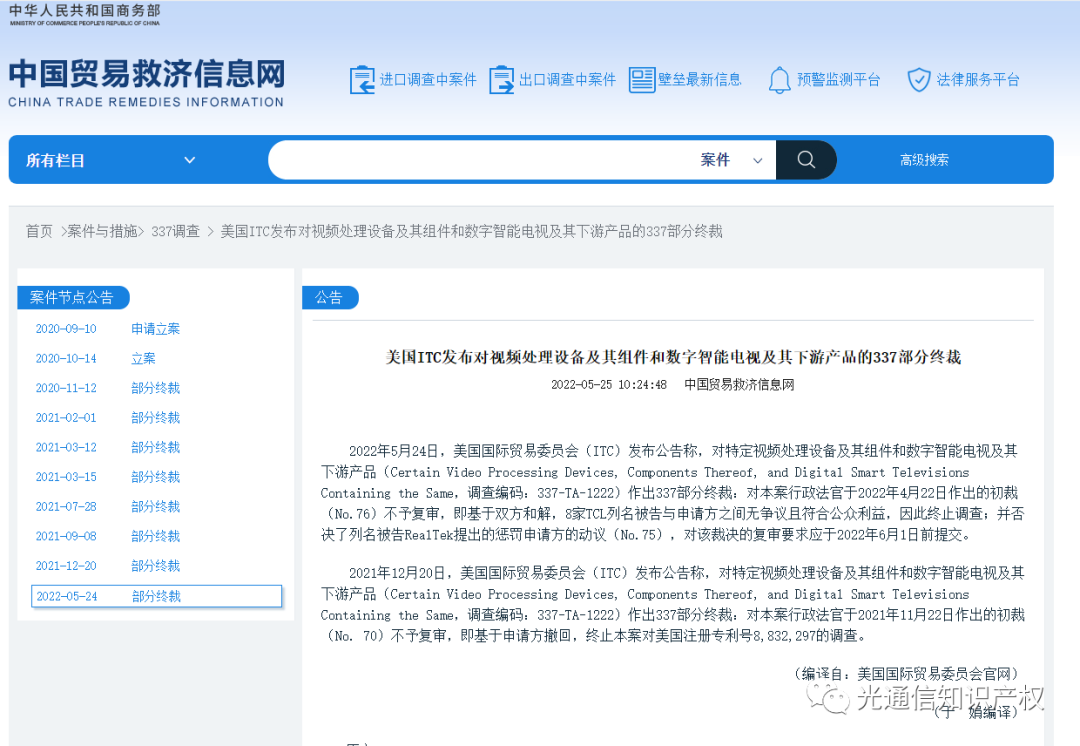The height and width of the screenshot is (746, 1080).
Task: Open the 案件 search type dropdown
Action: tap(731, 160)
